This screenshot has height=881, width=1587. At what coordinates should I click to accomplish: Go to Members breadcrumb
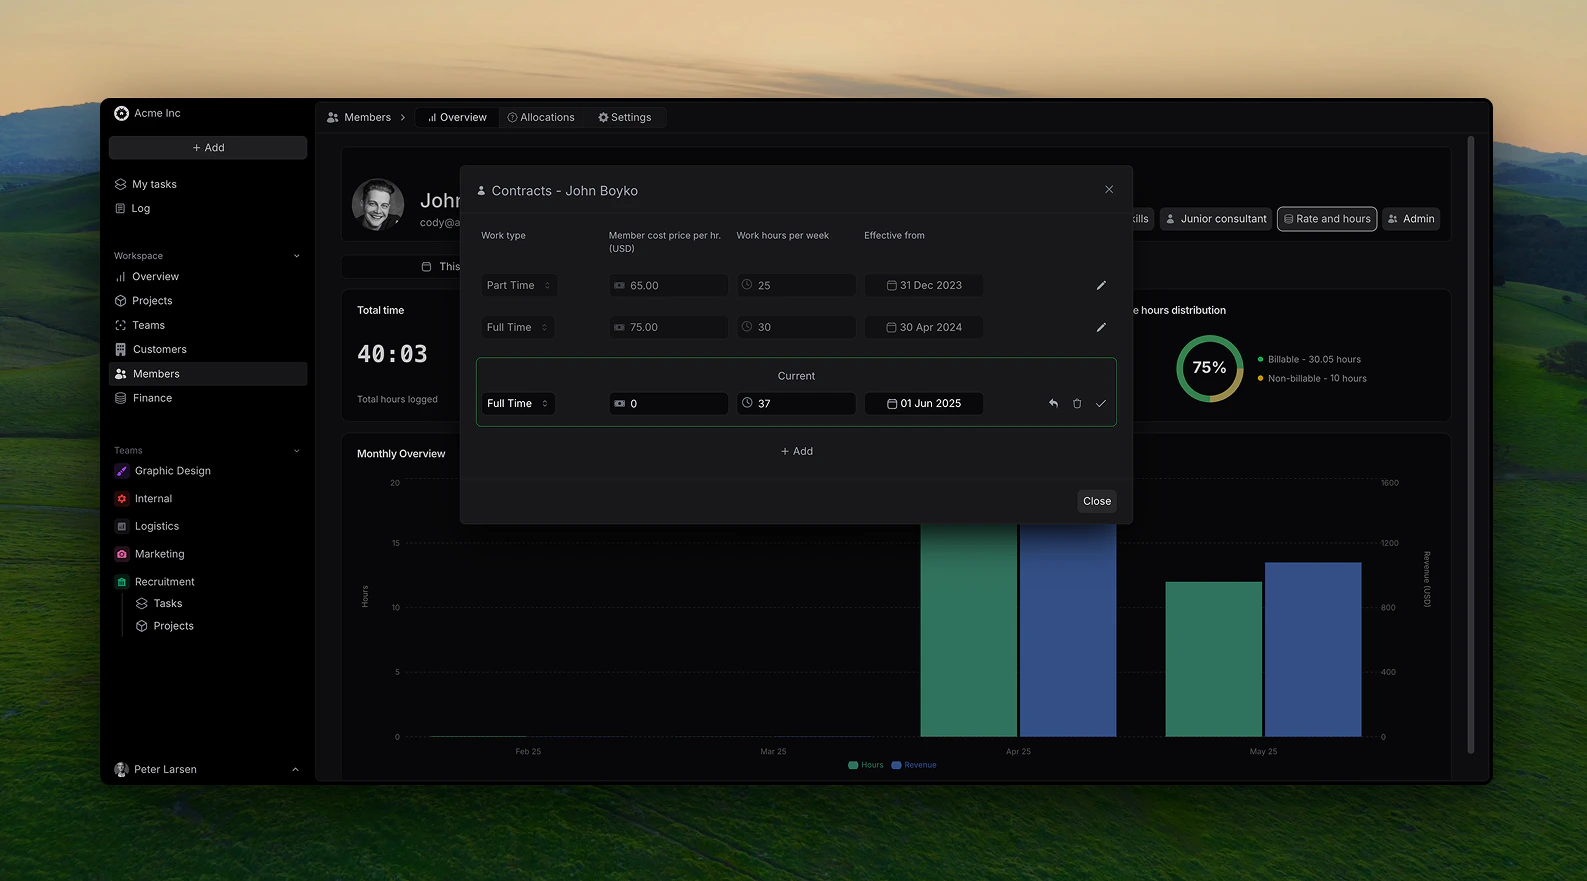359,117
